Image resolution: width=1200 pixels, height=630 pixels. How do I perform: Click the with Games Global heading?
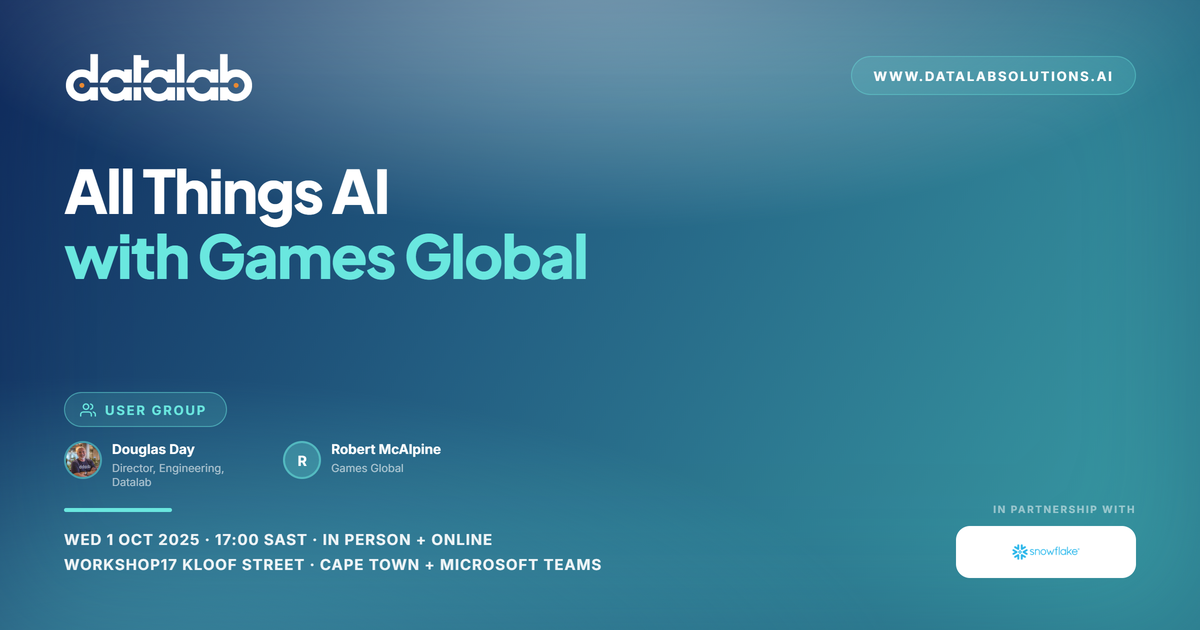pos(325,258)
